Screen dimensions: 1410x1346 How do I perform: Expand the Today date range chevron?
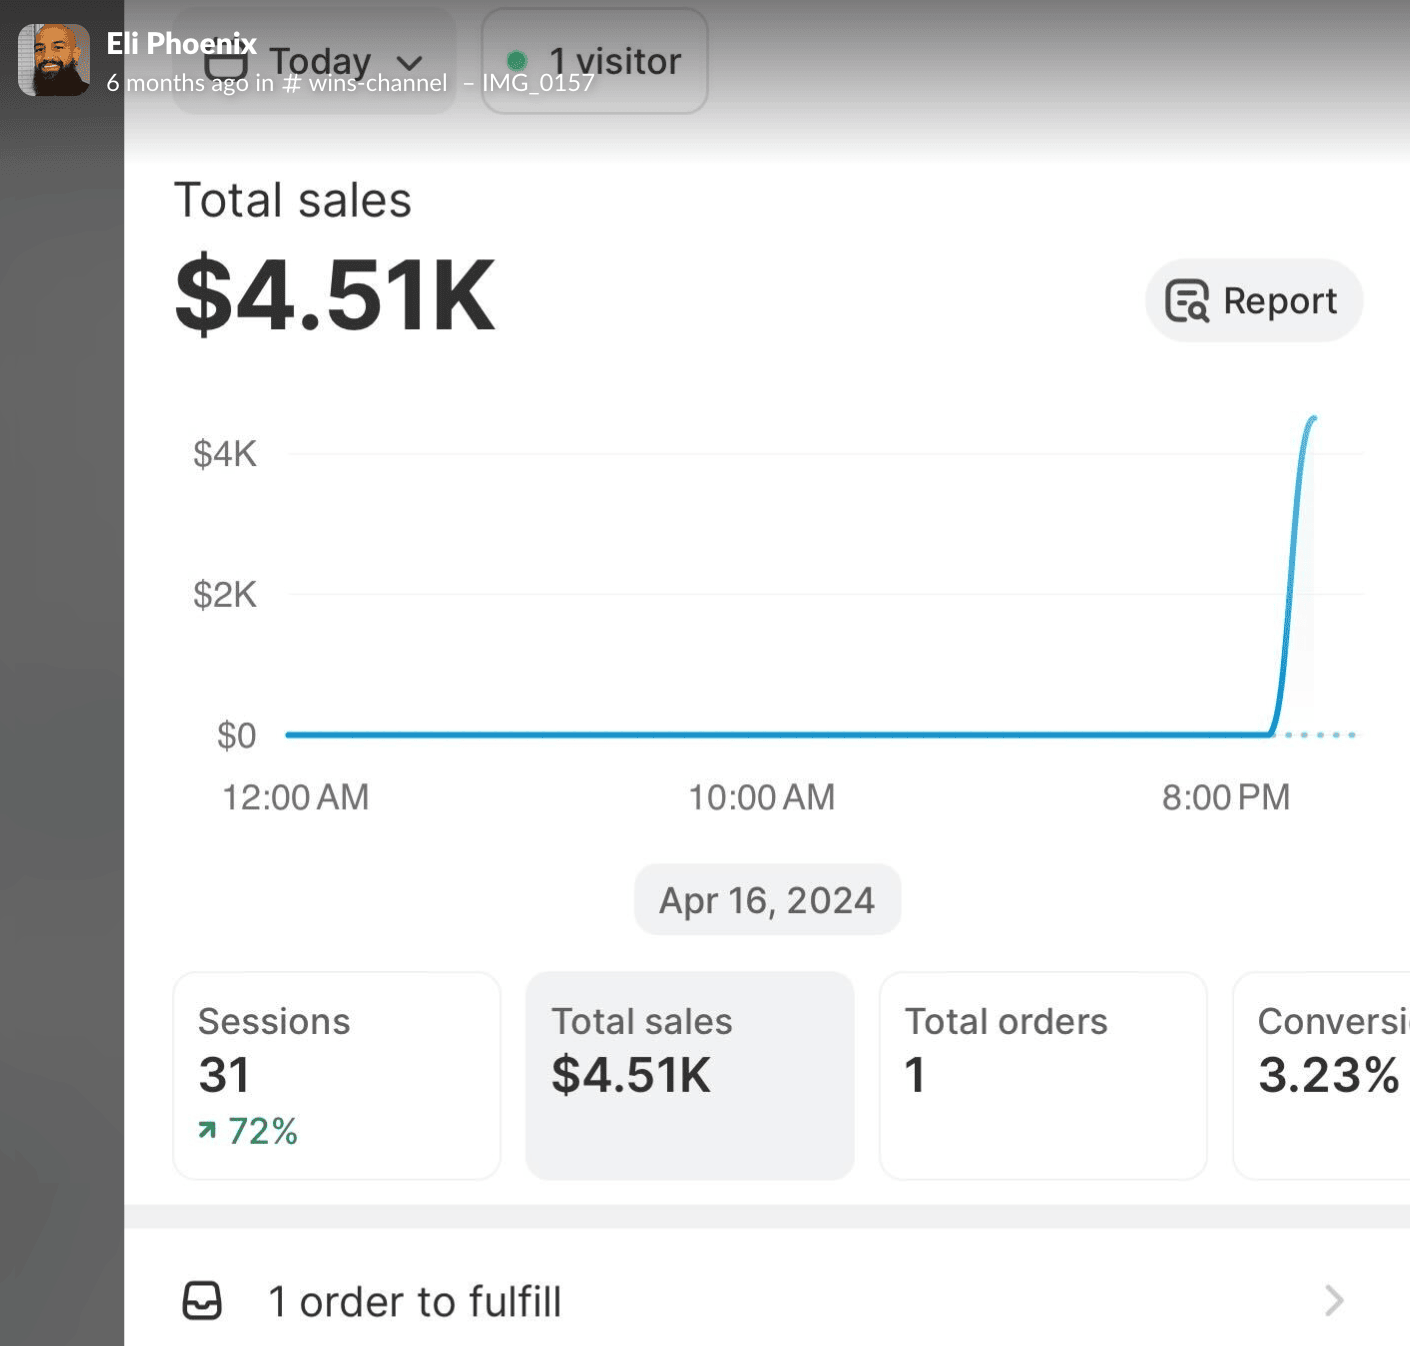(410, 63)
